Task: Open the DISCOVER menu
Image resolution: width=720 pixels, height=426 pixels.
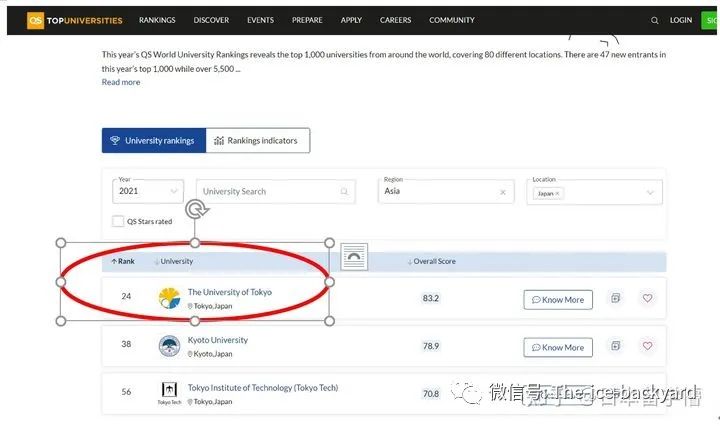Action: (x=211, y=20)
